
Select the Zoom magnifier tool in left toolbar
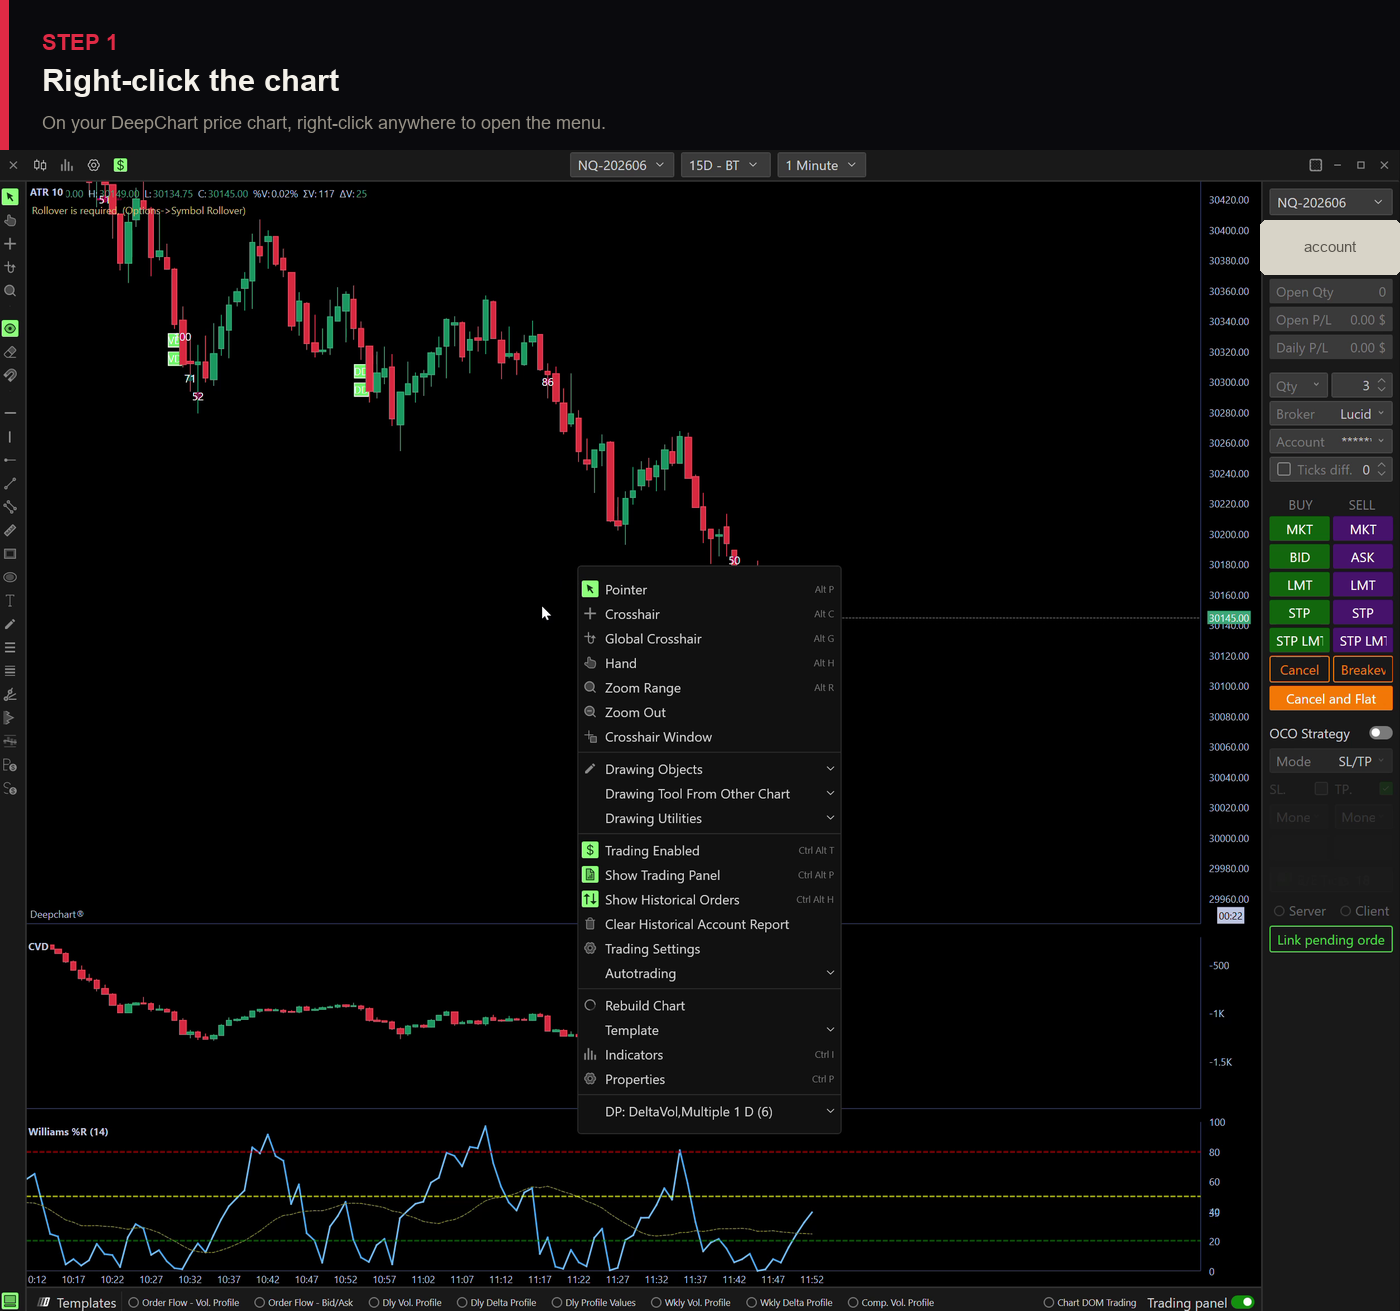(10, 291)
